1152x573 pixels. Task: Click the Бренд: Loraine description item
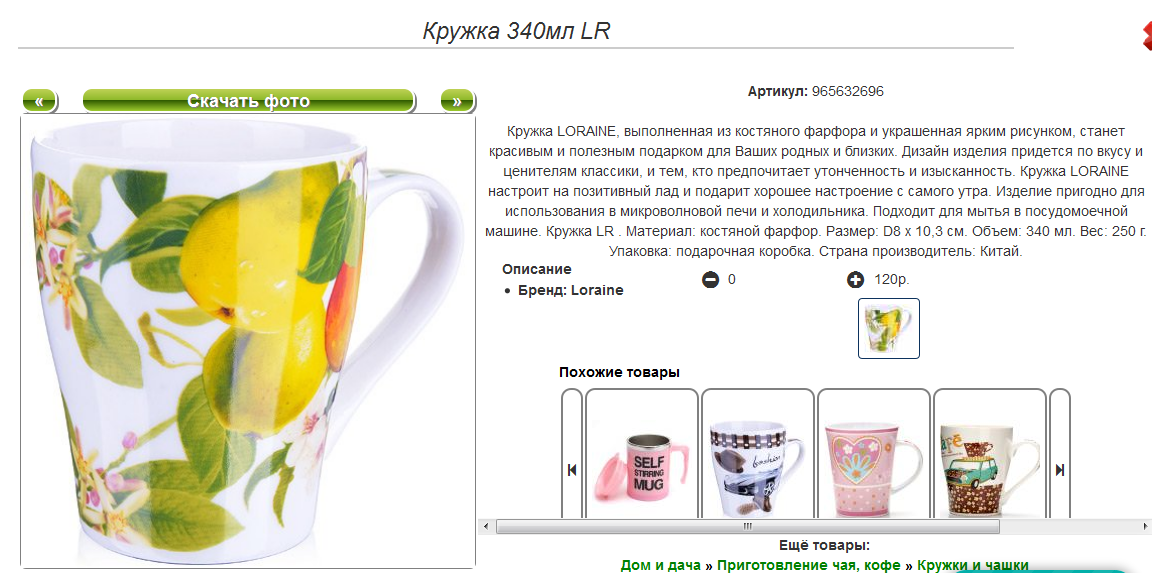570,290
